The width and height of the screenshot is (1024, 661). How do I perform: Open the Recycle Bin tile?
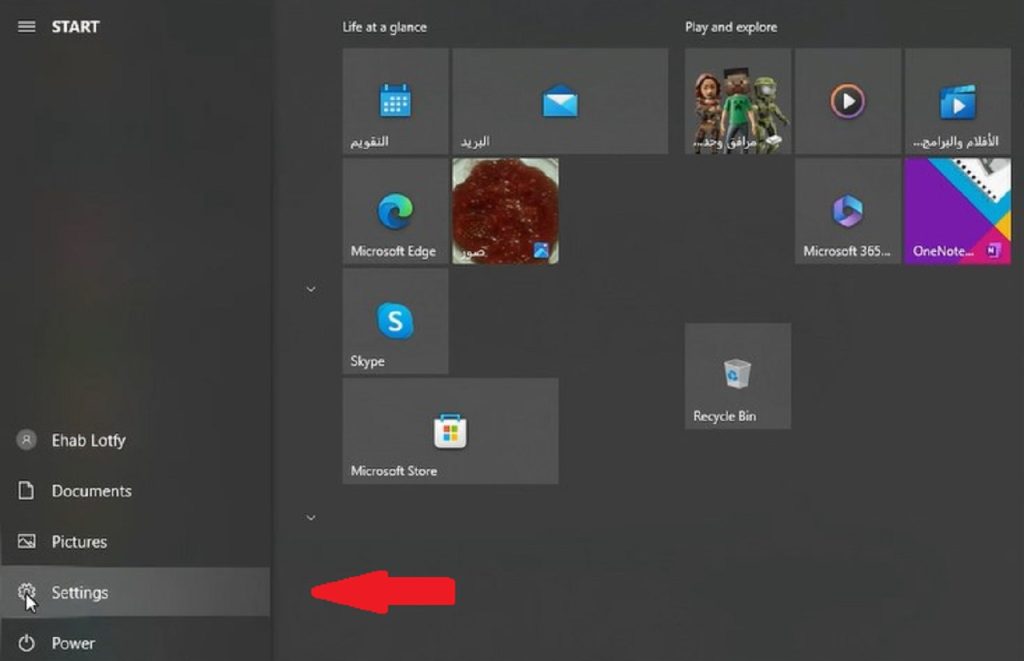(737, 376)
